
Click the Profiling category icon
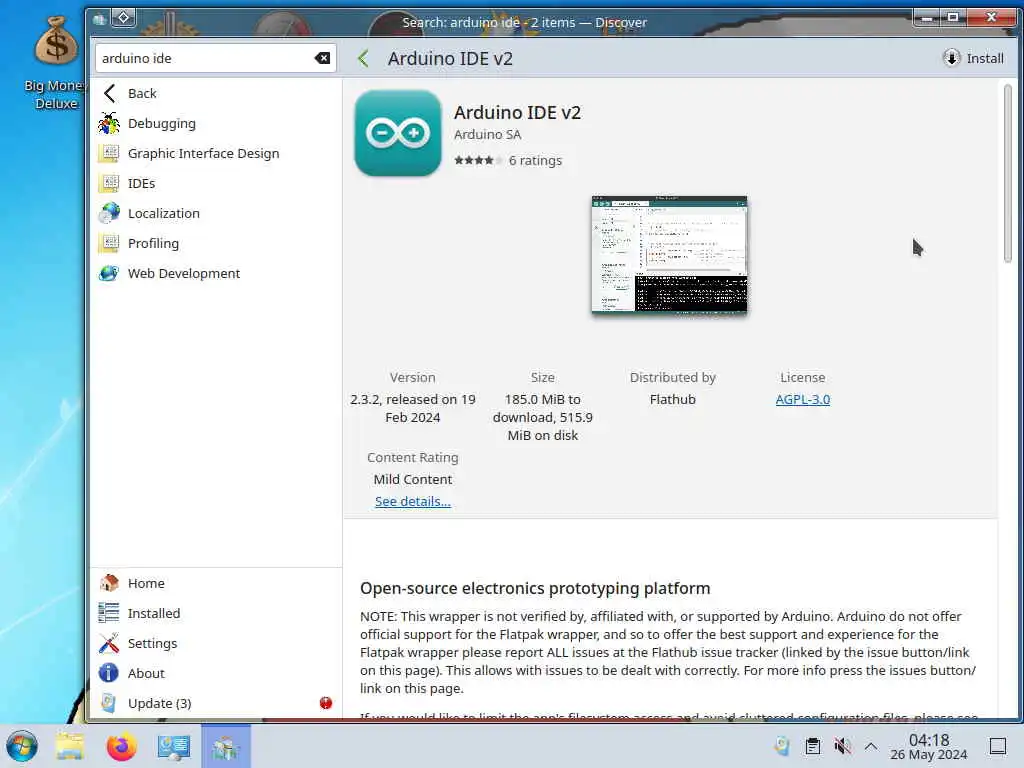[x=109, y=243]
